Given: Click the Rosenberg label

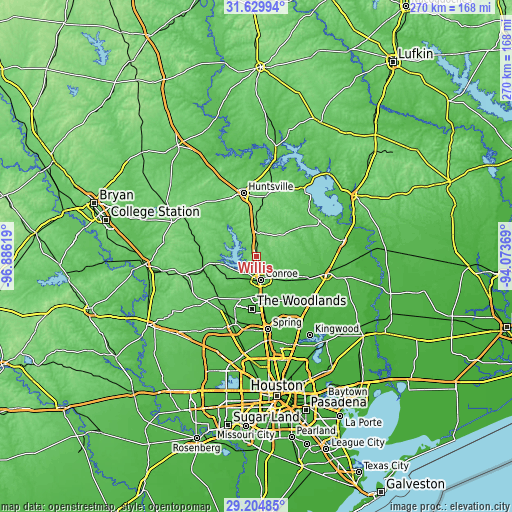Looking at the screenshot, I should [196, 448].
